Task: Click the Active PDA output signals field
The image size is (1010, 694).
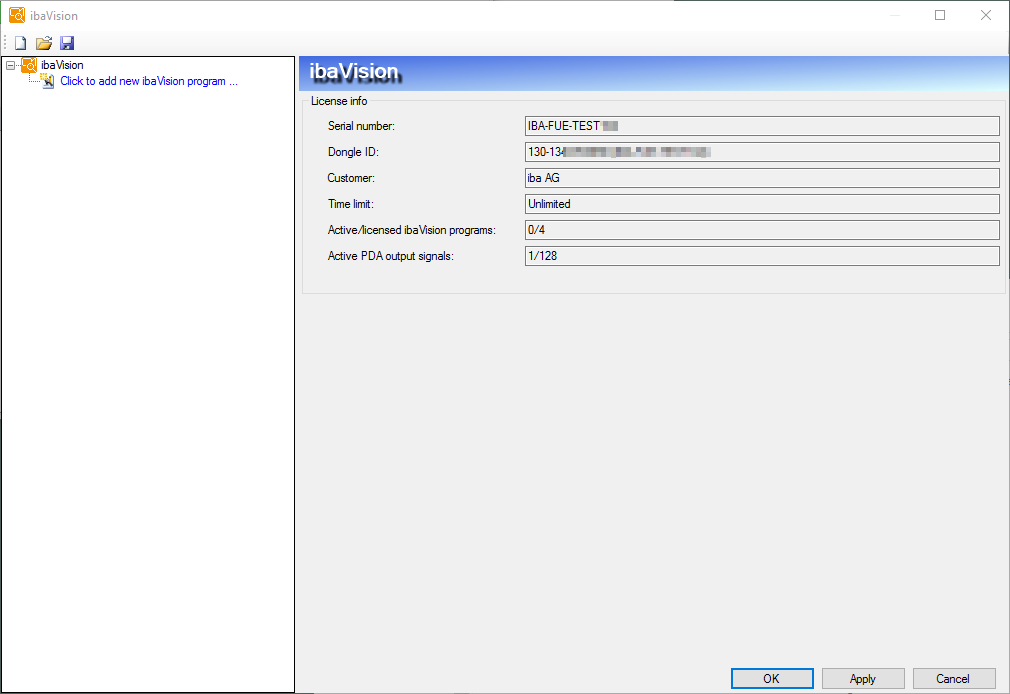Action: coord(762,256)
